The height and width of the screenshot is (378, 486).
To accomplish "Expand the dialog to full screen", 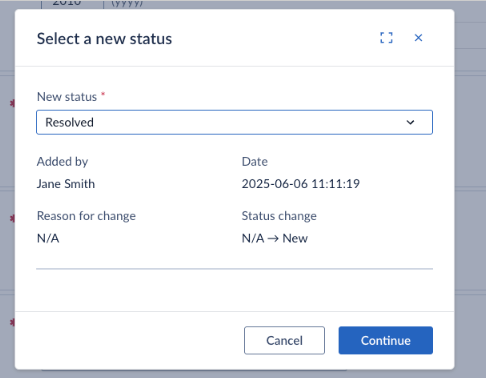I will click(386, 38).
